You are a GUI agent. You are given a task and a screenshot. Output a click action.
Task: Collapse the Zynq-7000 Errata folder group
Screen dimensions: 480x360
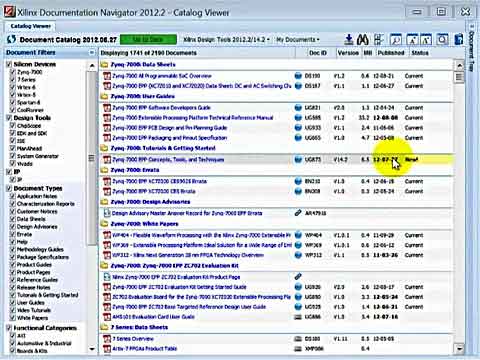(x=104, y=170)
